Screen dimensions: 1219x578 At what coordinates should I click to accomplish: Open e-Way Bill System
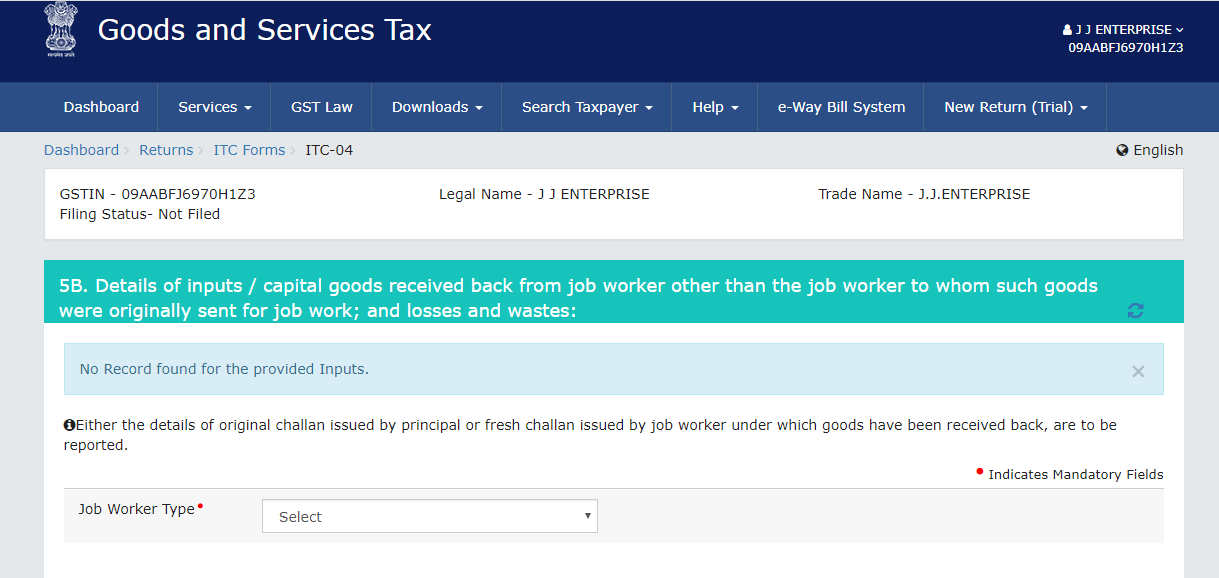(842, 107)
